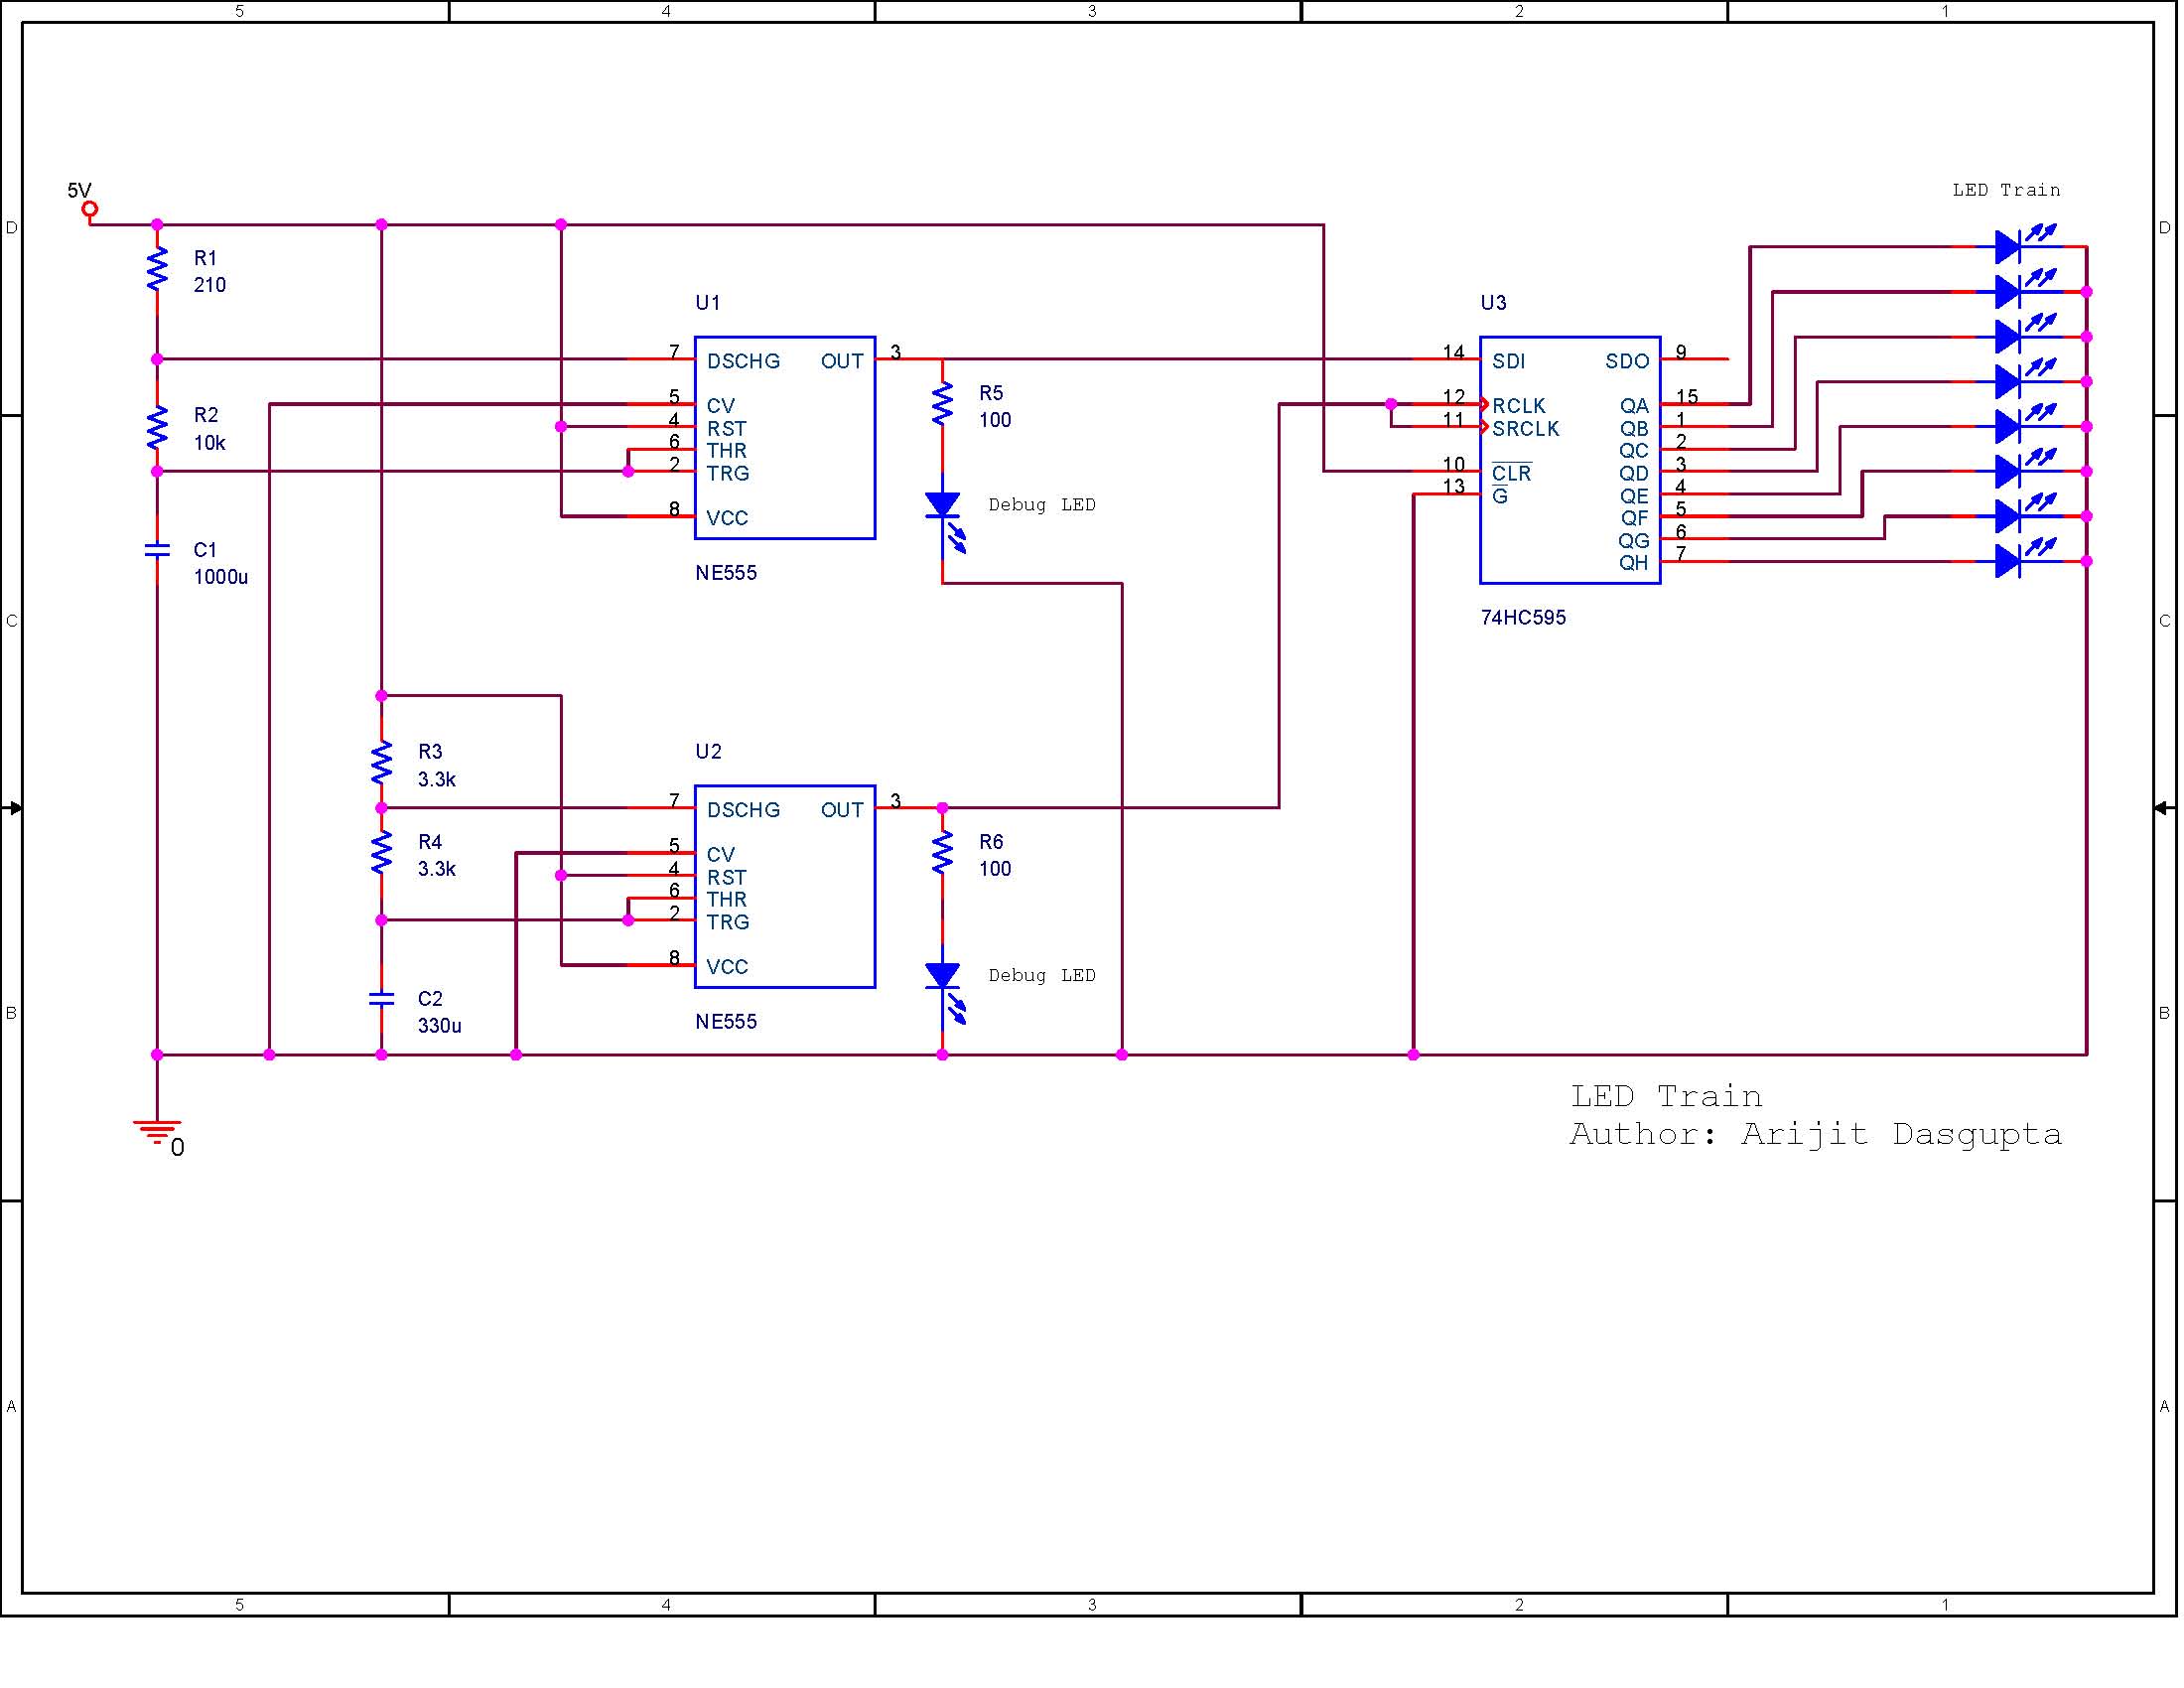The image size is (2184, 1688).
Task: Select the Debug LED diode below R5
Action: pos(946,524)
